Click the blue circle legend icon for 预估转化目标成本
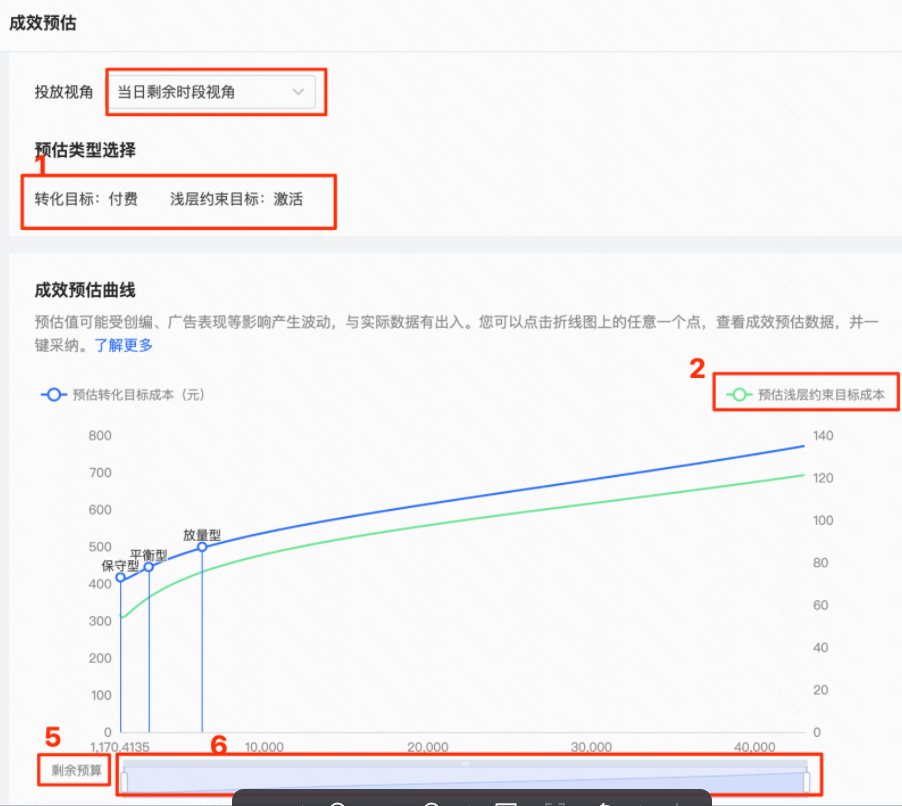902x806 pixels. (x=53, y=394)
